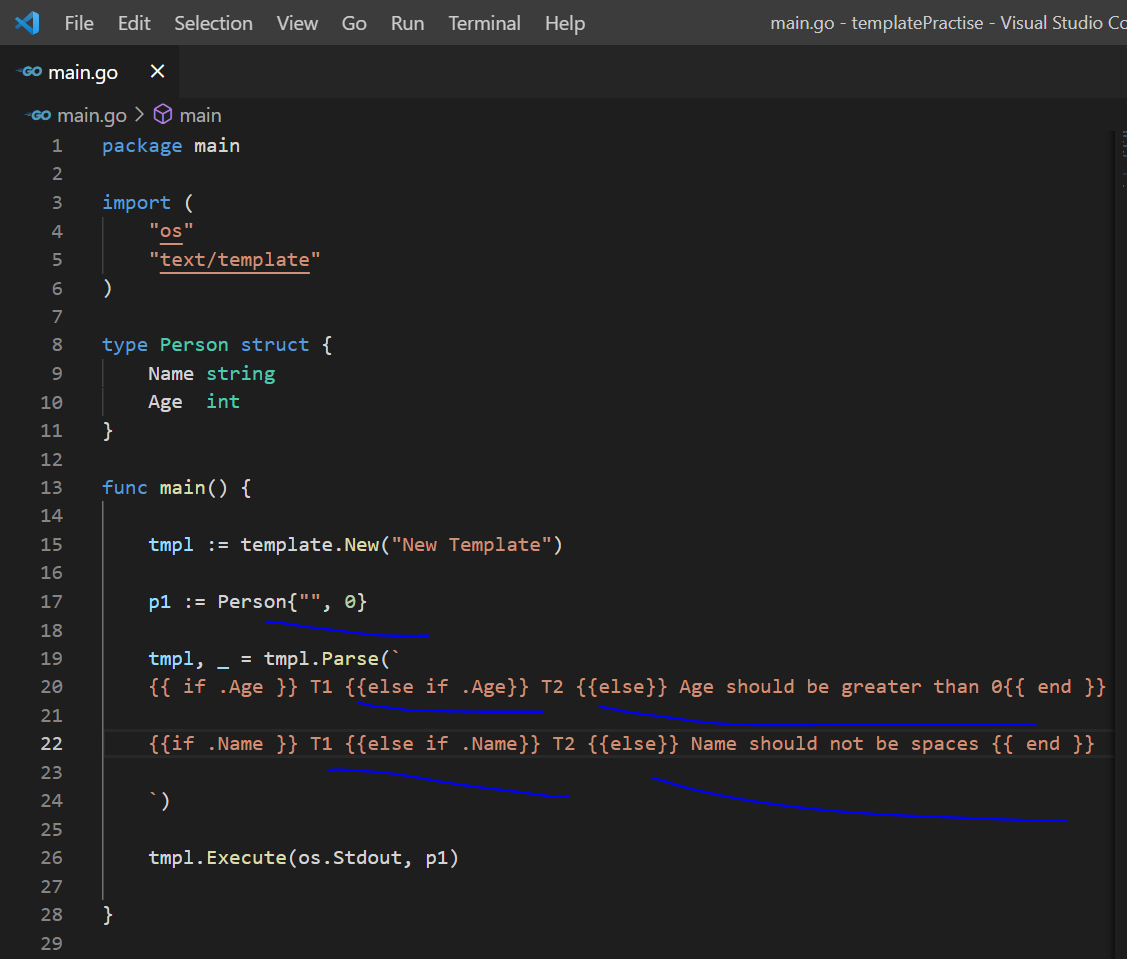Open the Run menu
The width and height of the screenshot is (1127, 959).
pos(408,24)
